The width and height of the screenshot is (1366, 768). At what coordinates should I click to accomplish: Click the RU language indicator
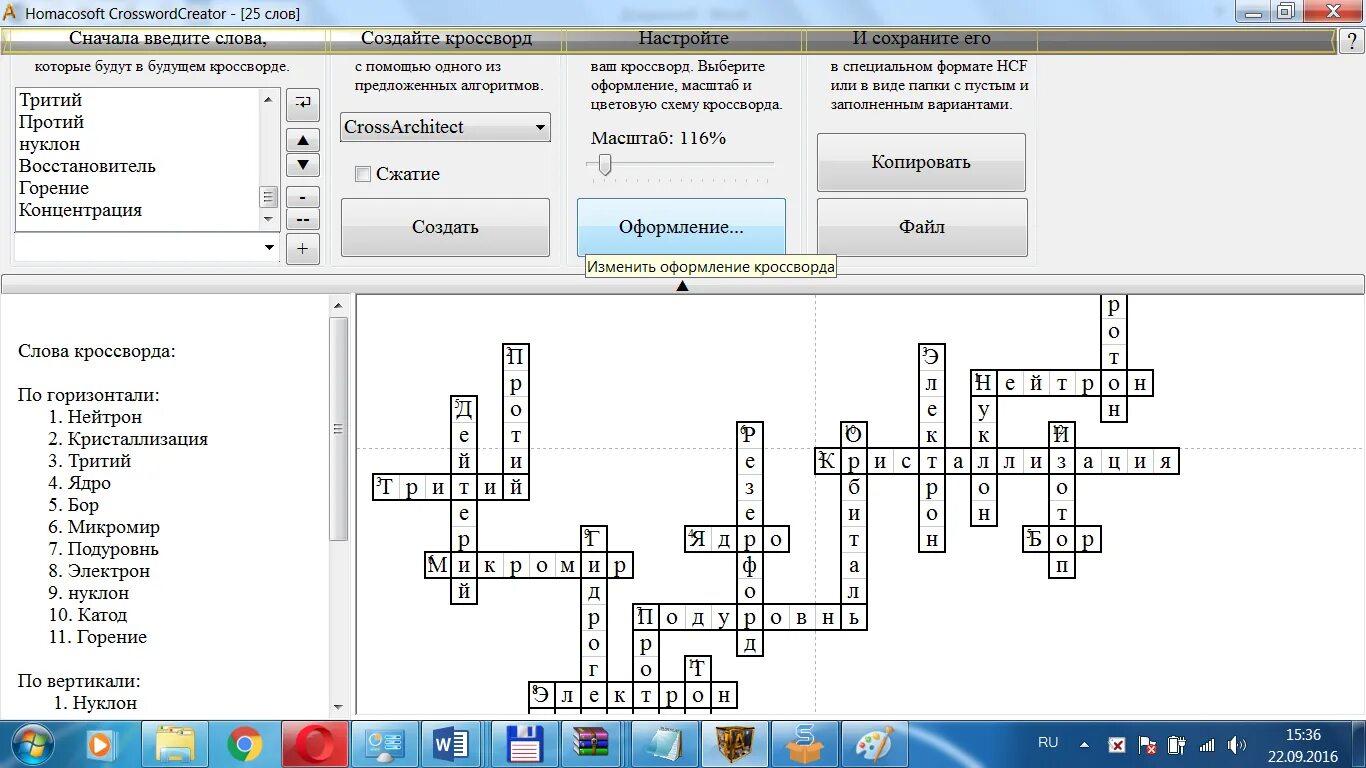point(1048,743)
